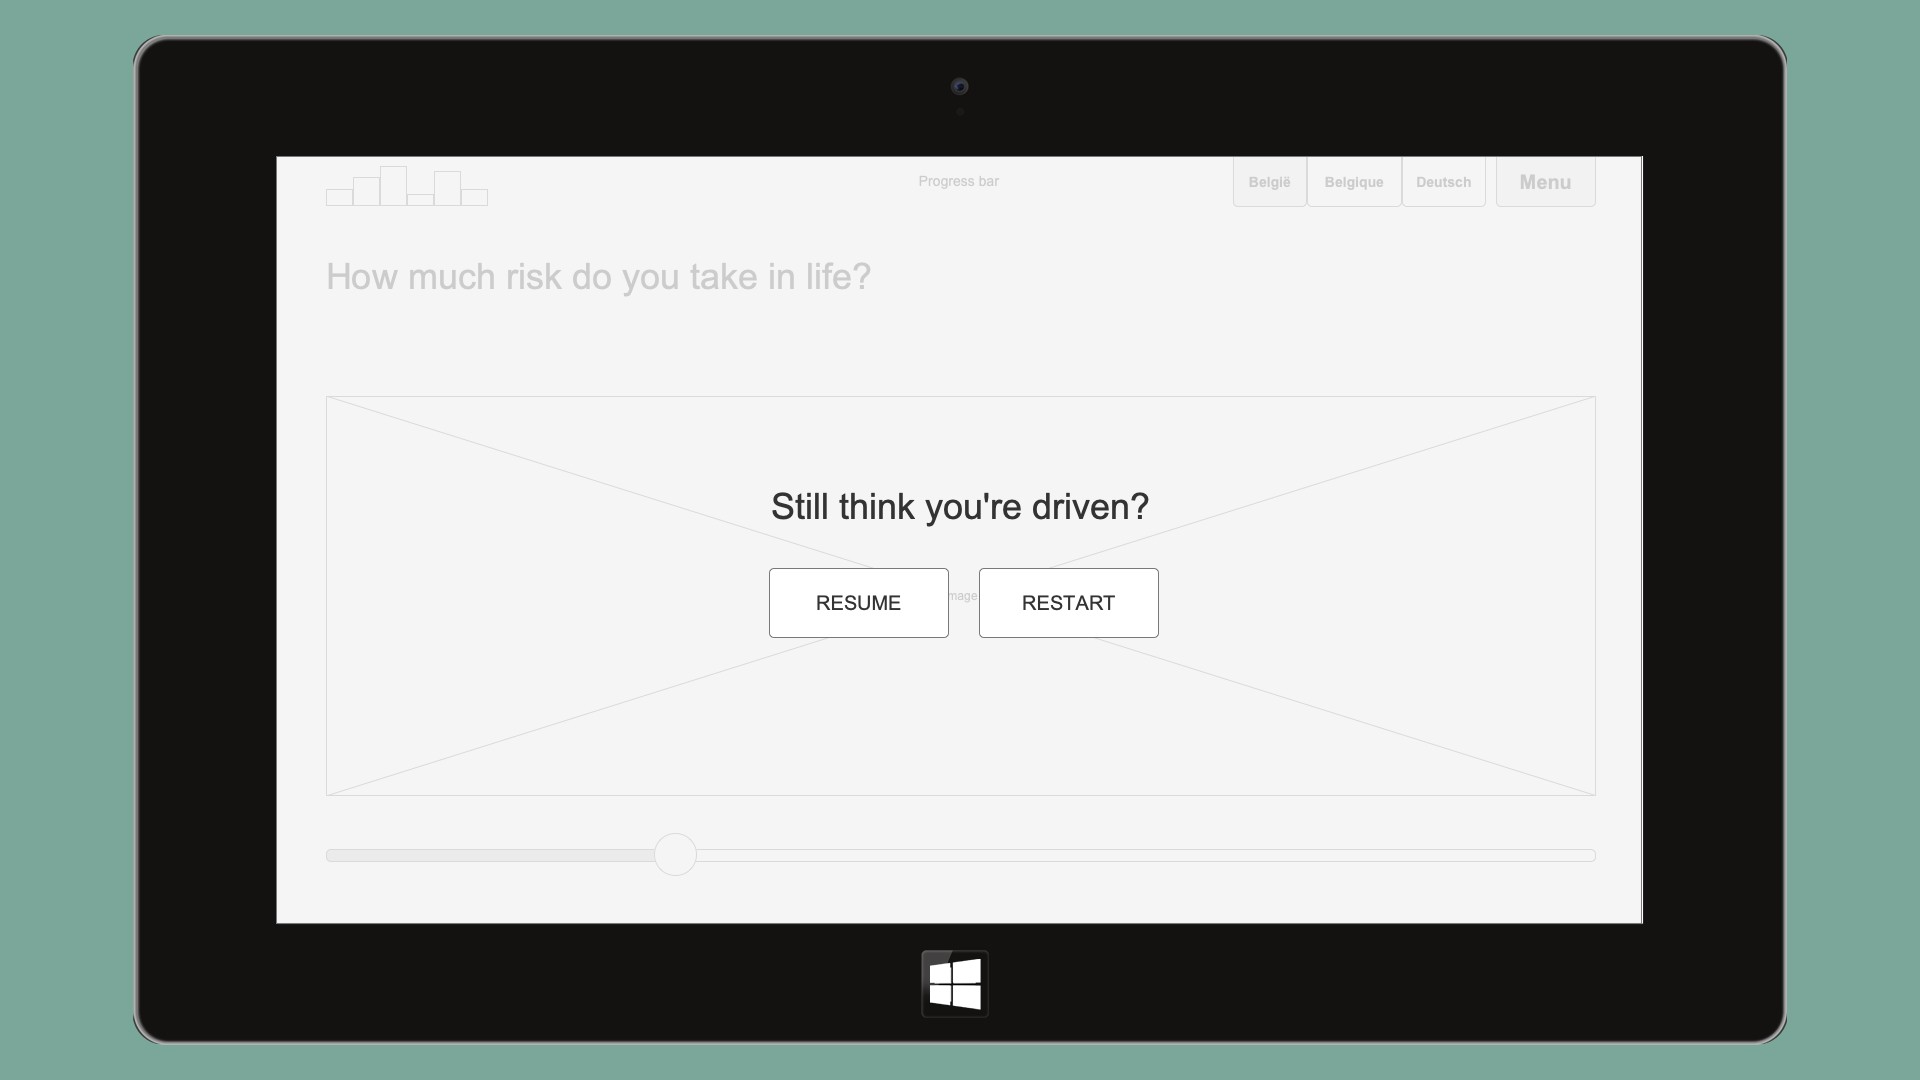Click the risk question heading text
This screenshot has height=1080, width=1920.
click(598, 277)
